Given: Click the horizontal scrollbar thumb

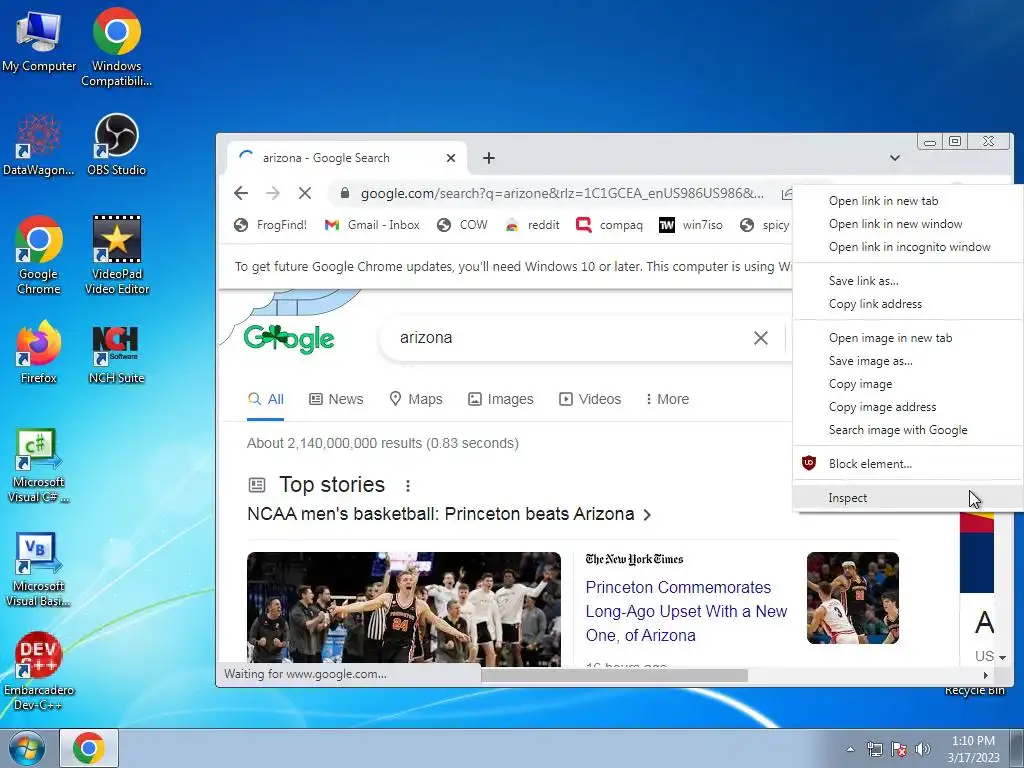Looking at the screenshot, I should point(614,675).
